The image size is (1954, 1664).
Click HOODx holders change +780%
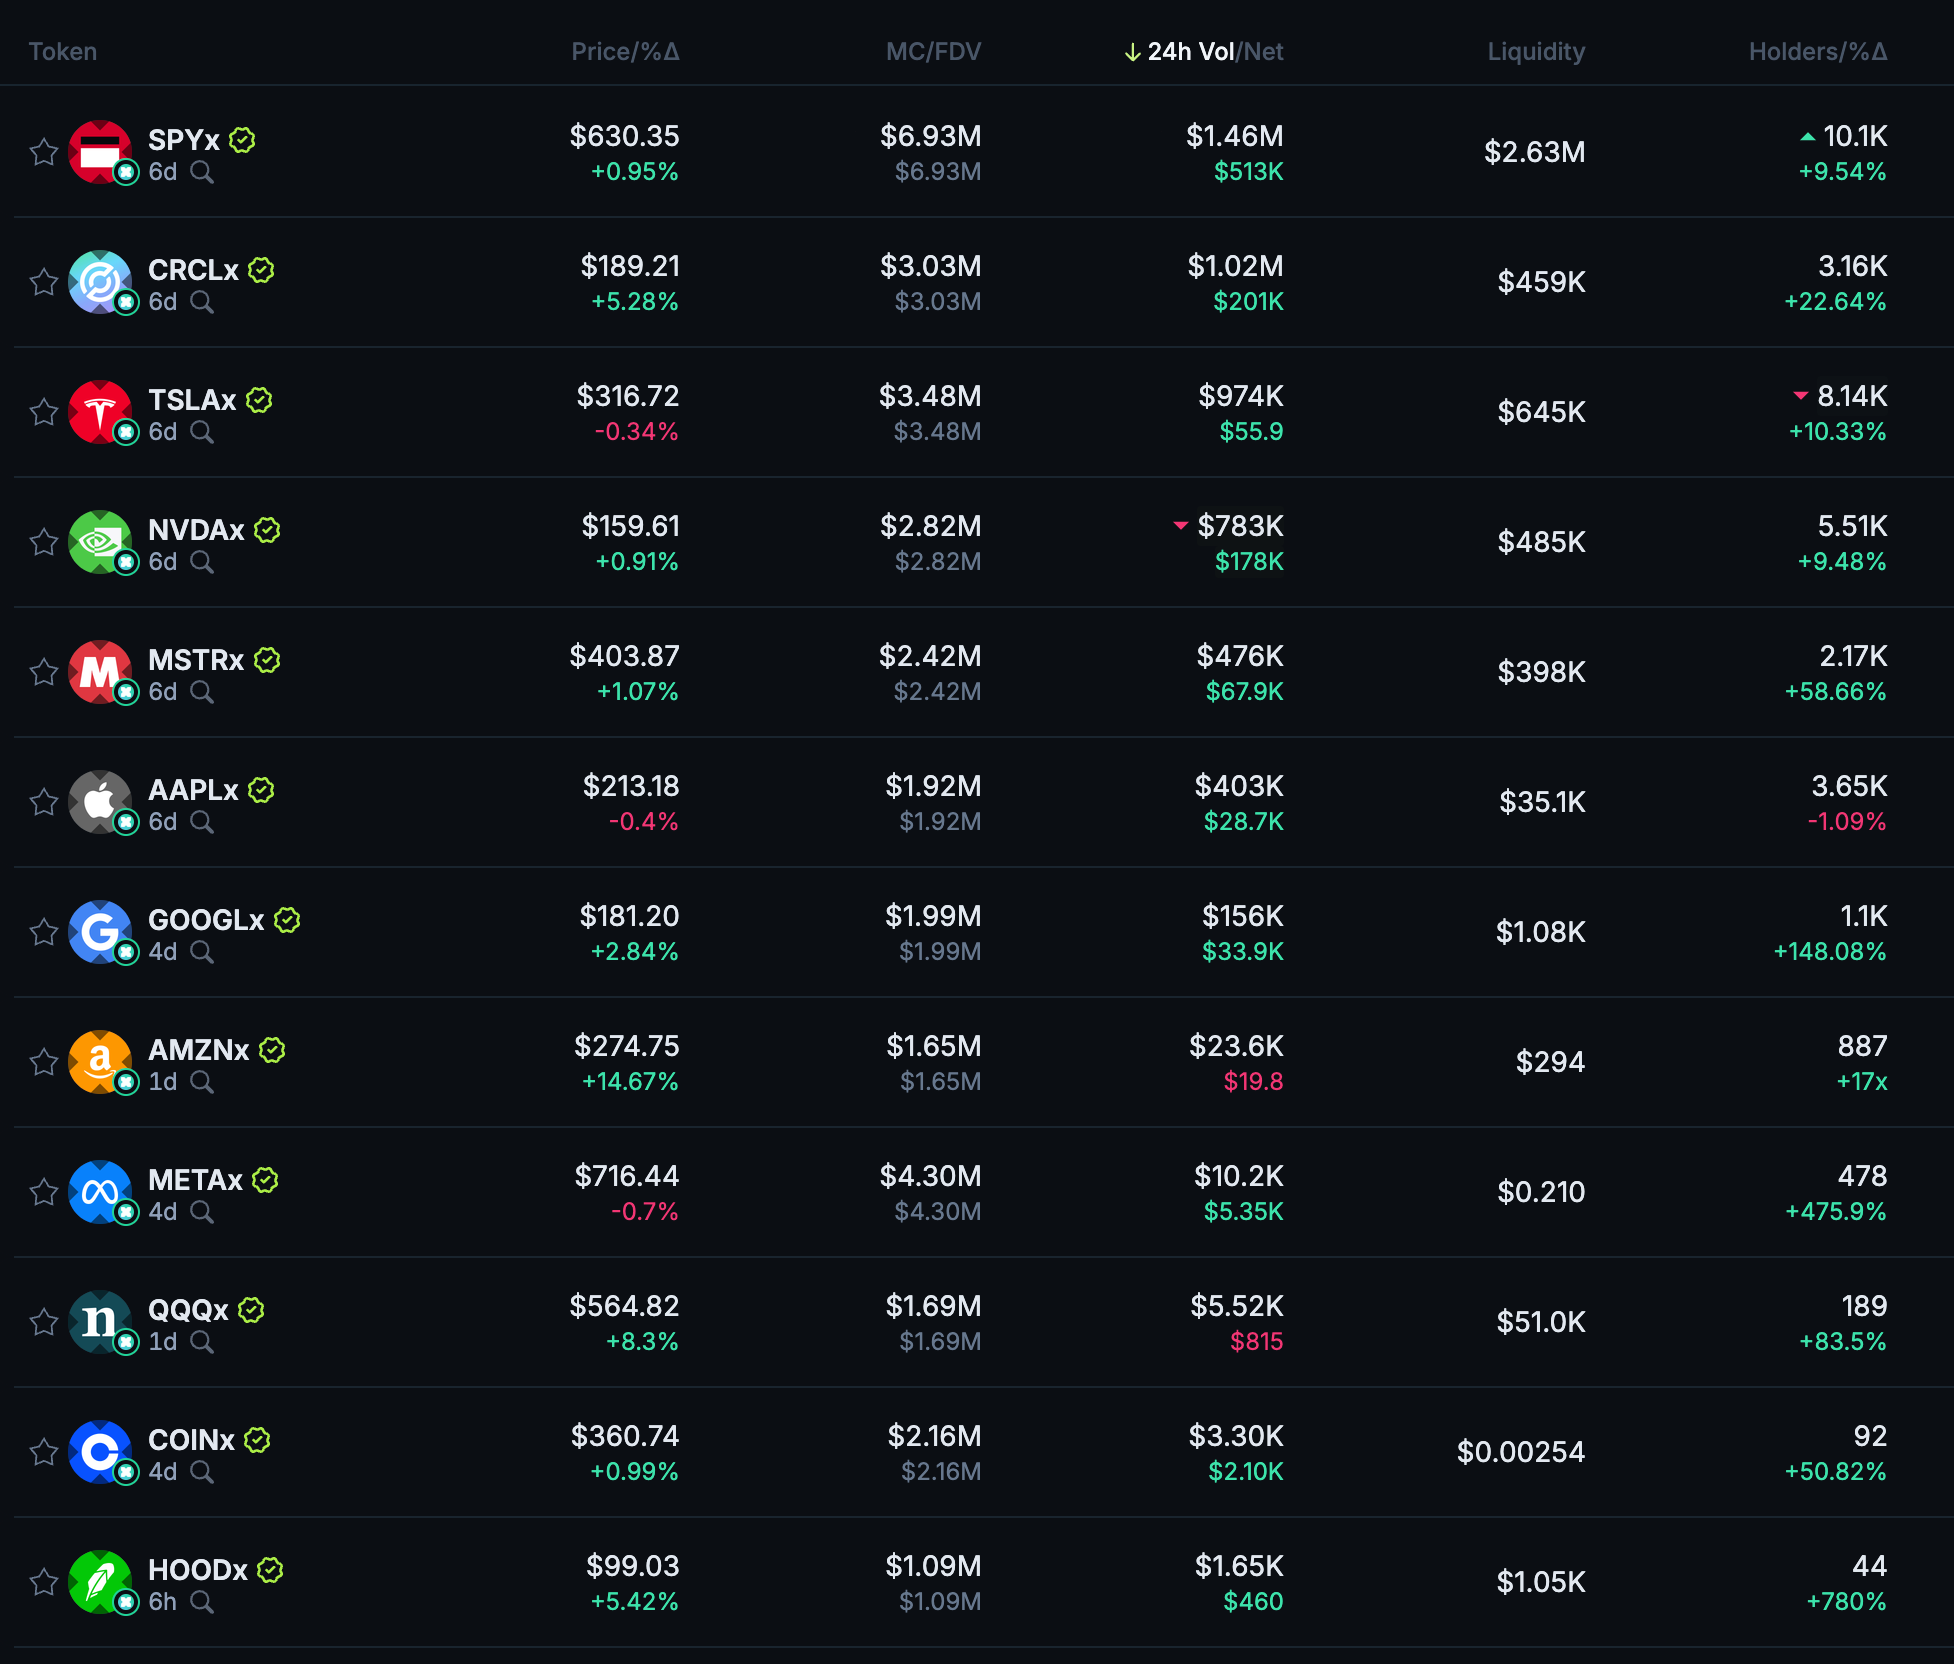[1846, 1602]
